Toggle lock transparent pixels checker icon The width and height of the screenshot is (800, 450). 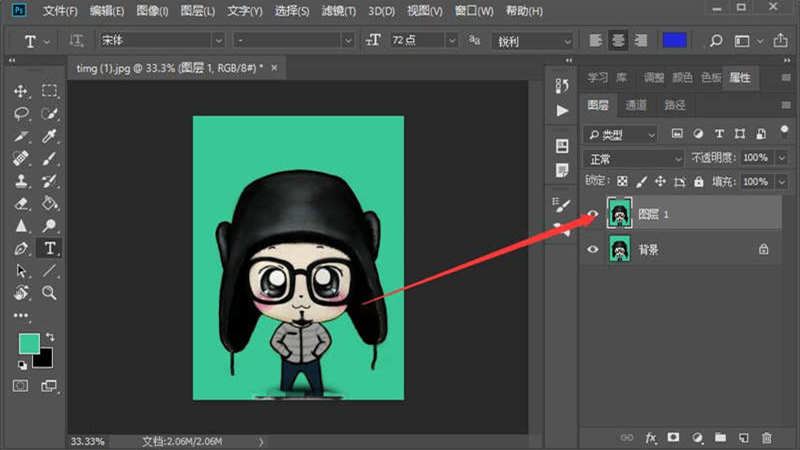coord(622,182)
